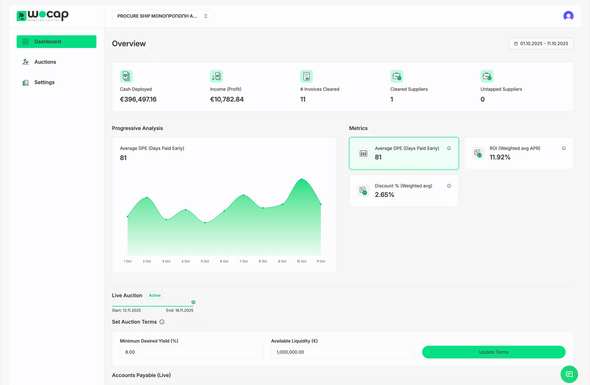Click the info icon beside Set Auction Terms
590x385 pixels.
click(x=162, y=322)
